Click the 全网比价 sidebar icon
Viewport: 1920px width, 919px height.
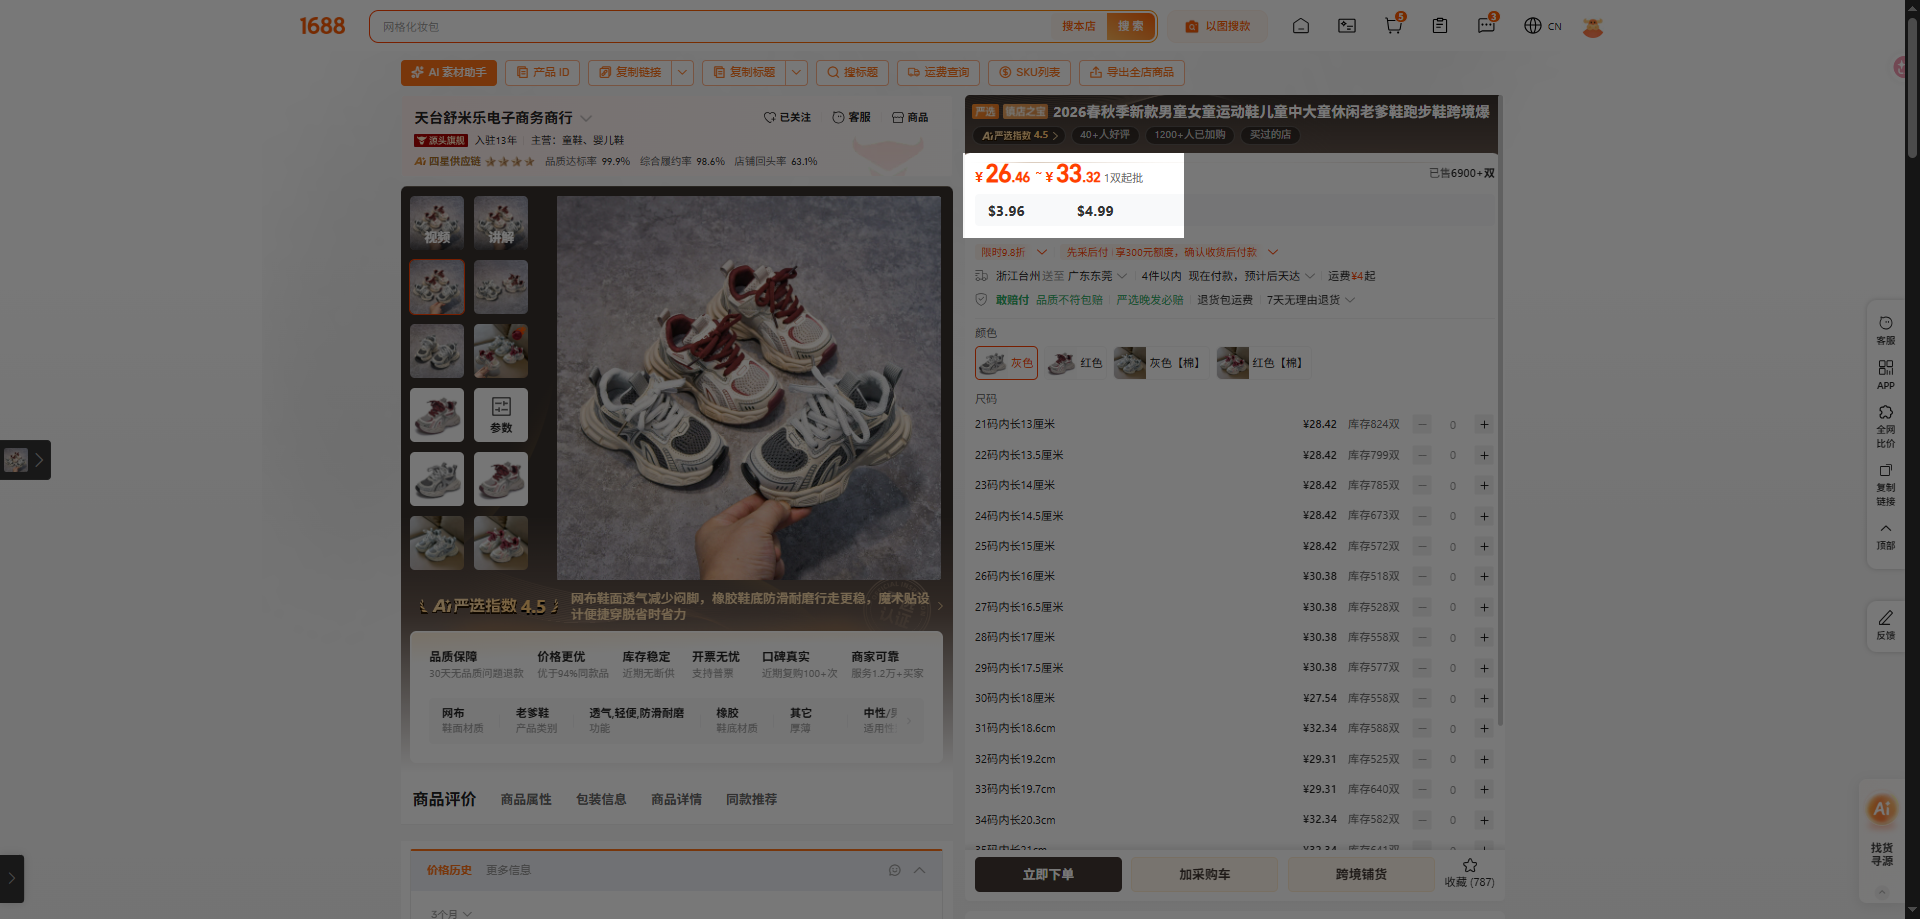click(1885, 426)
